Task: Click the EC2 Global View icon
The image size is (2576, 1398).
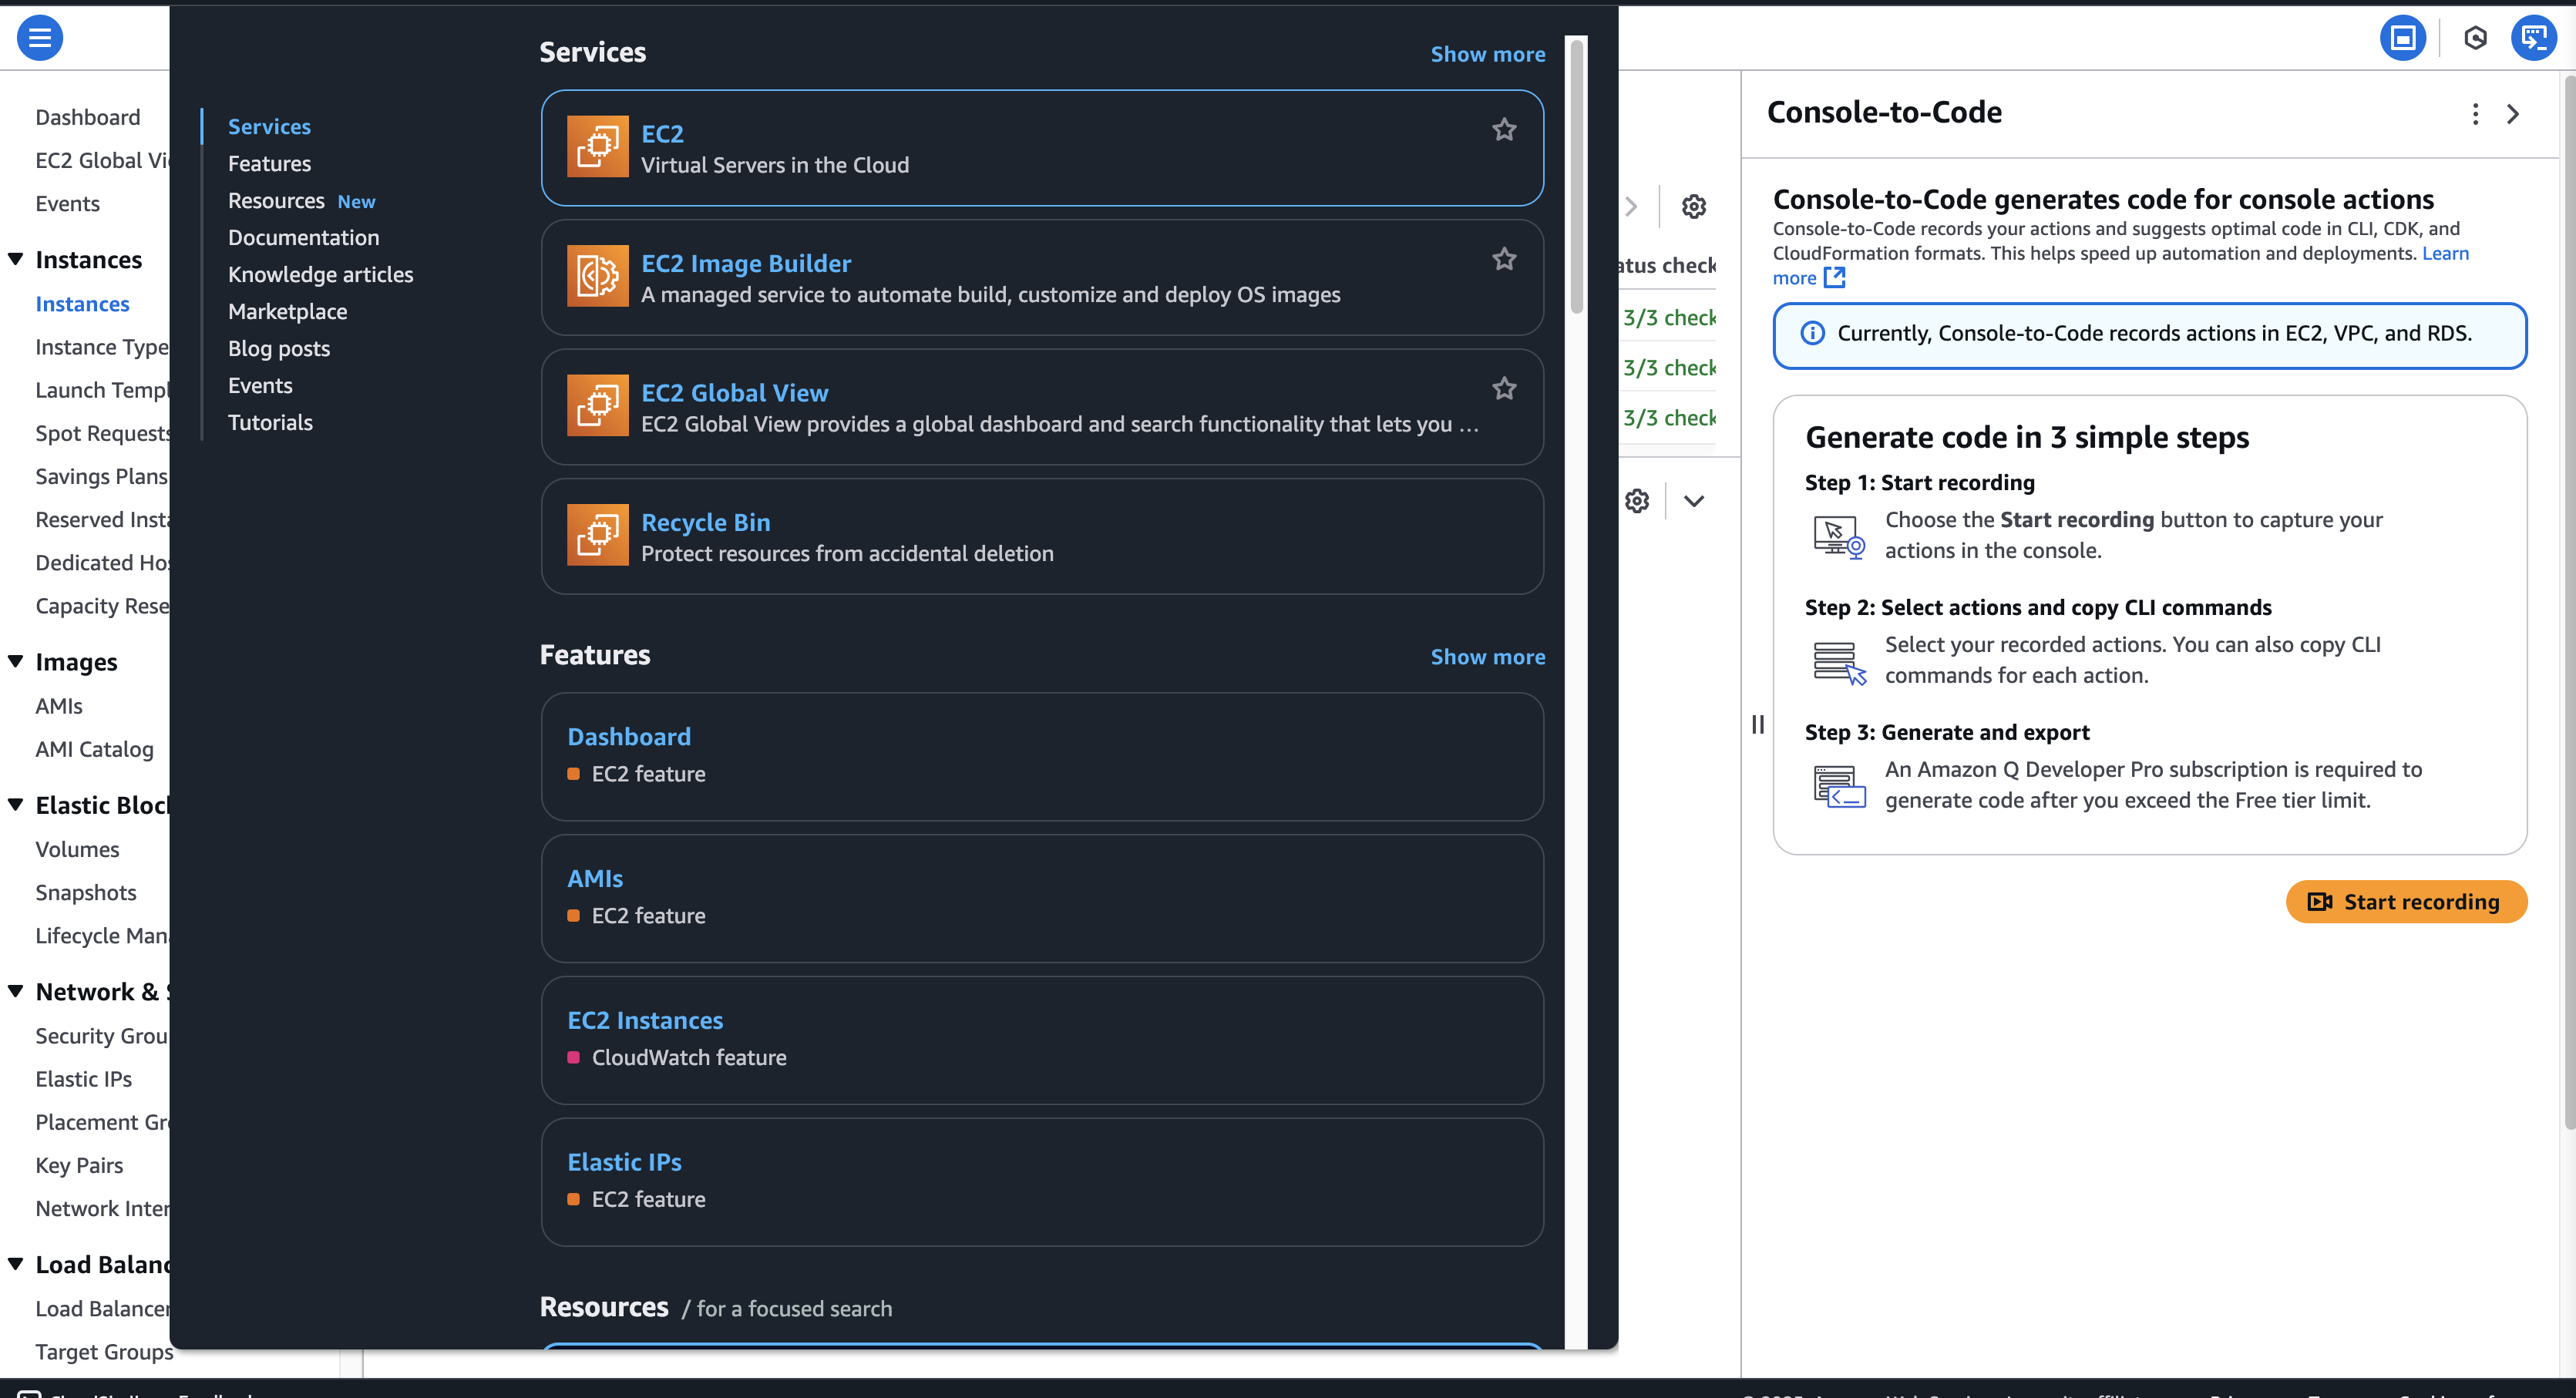Action: [597, 406]
